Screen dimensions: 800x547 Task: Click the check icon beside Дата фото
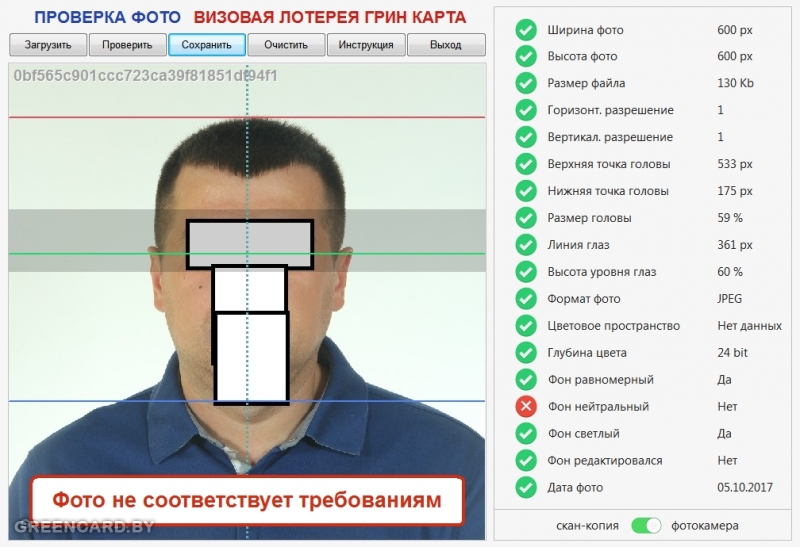[x=526, y=488]
